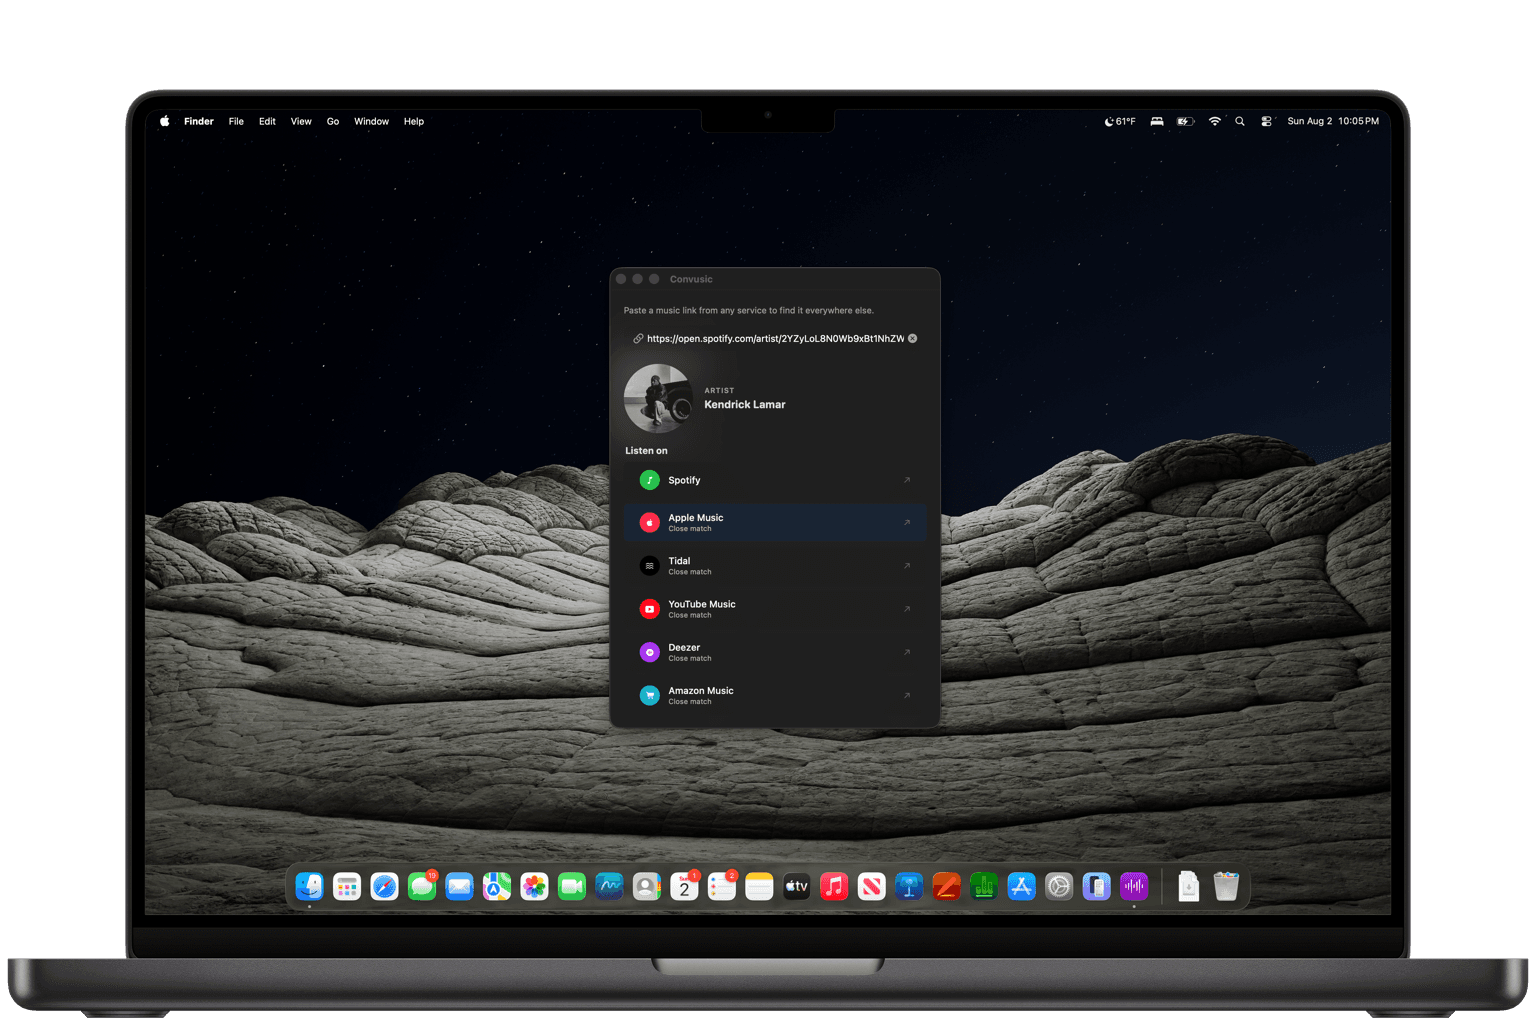
Task: Click the black Tidal service icon
Action: [649, 566]
